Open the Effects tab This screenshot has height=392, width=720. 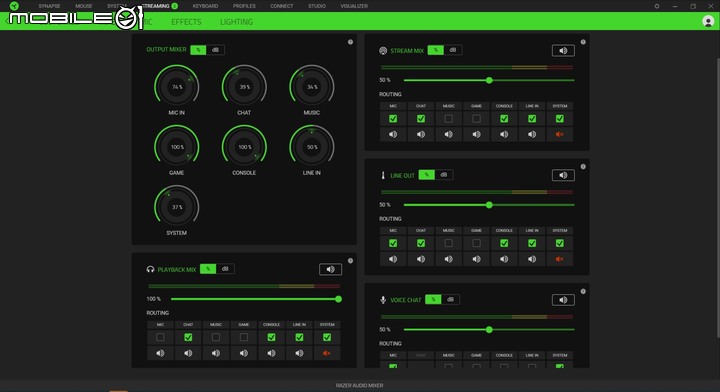point(186,22)
